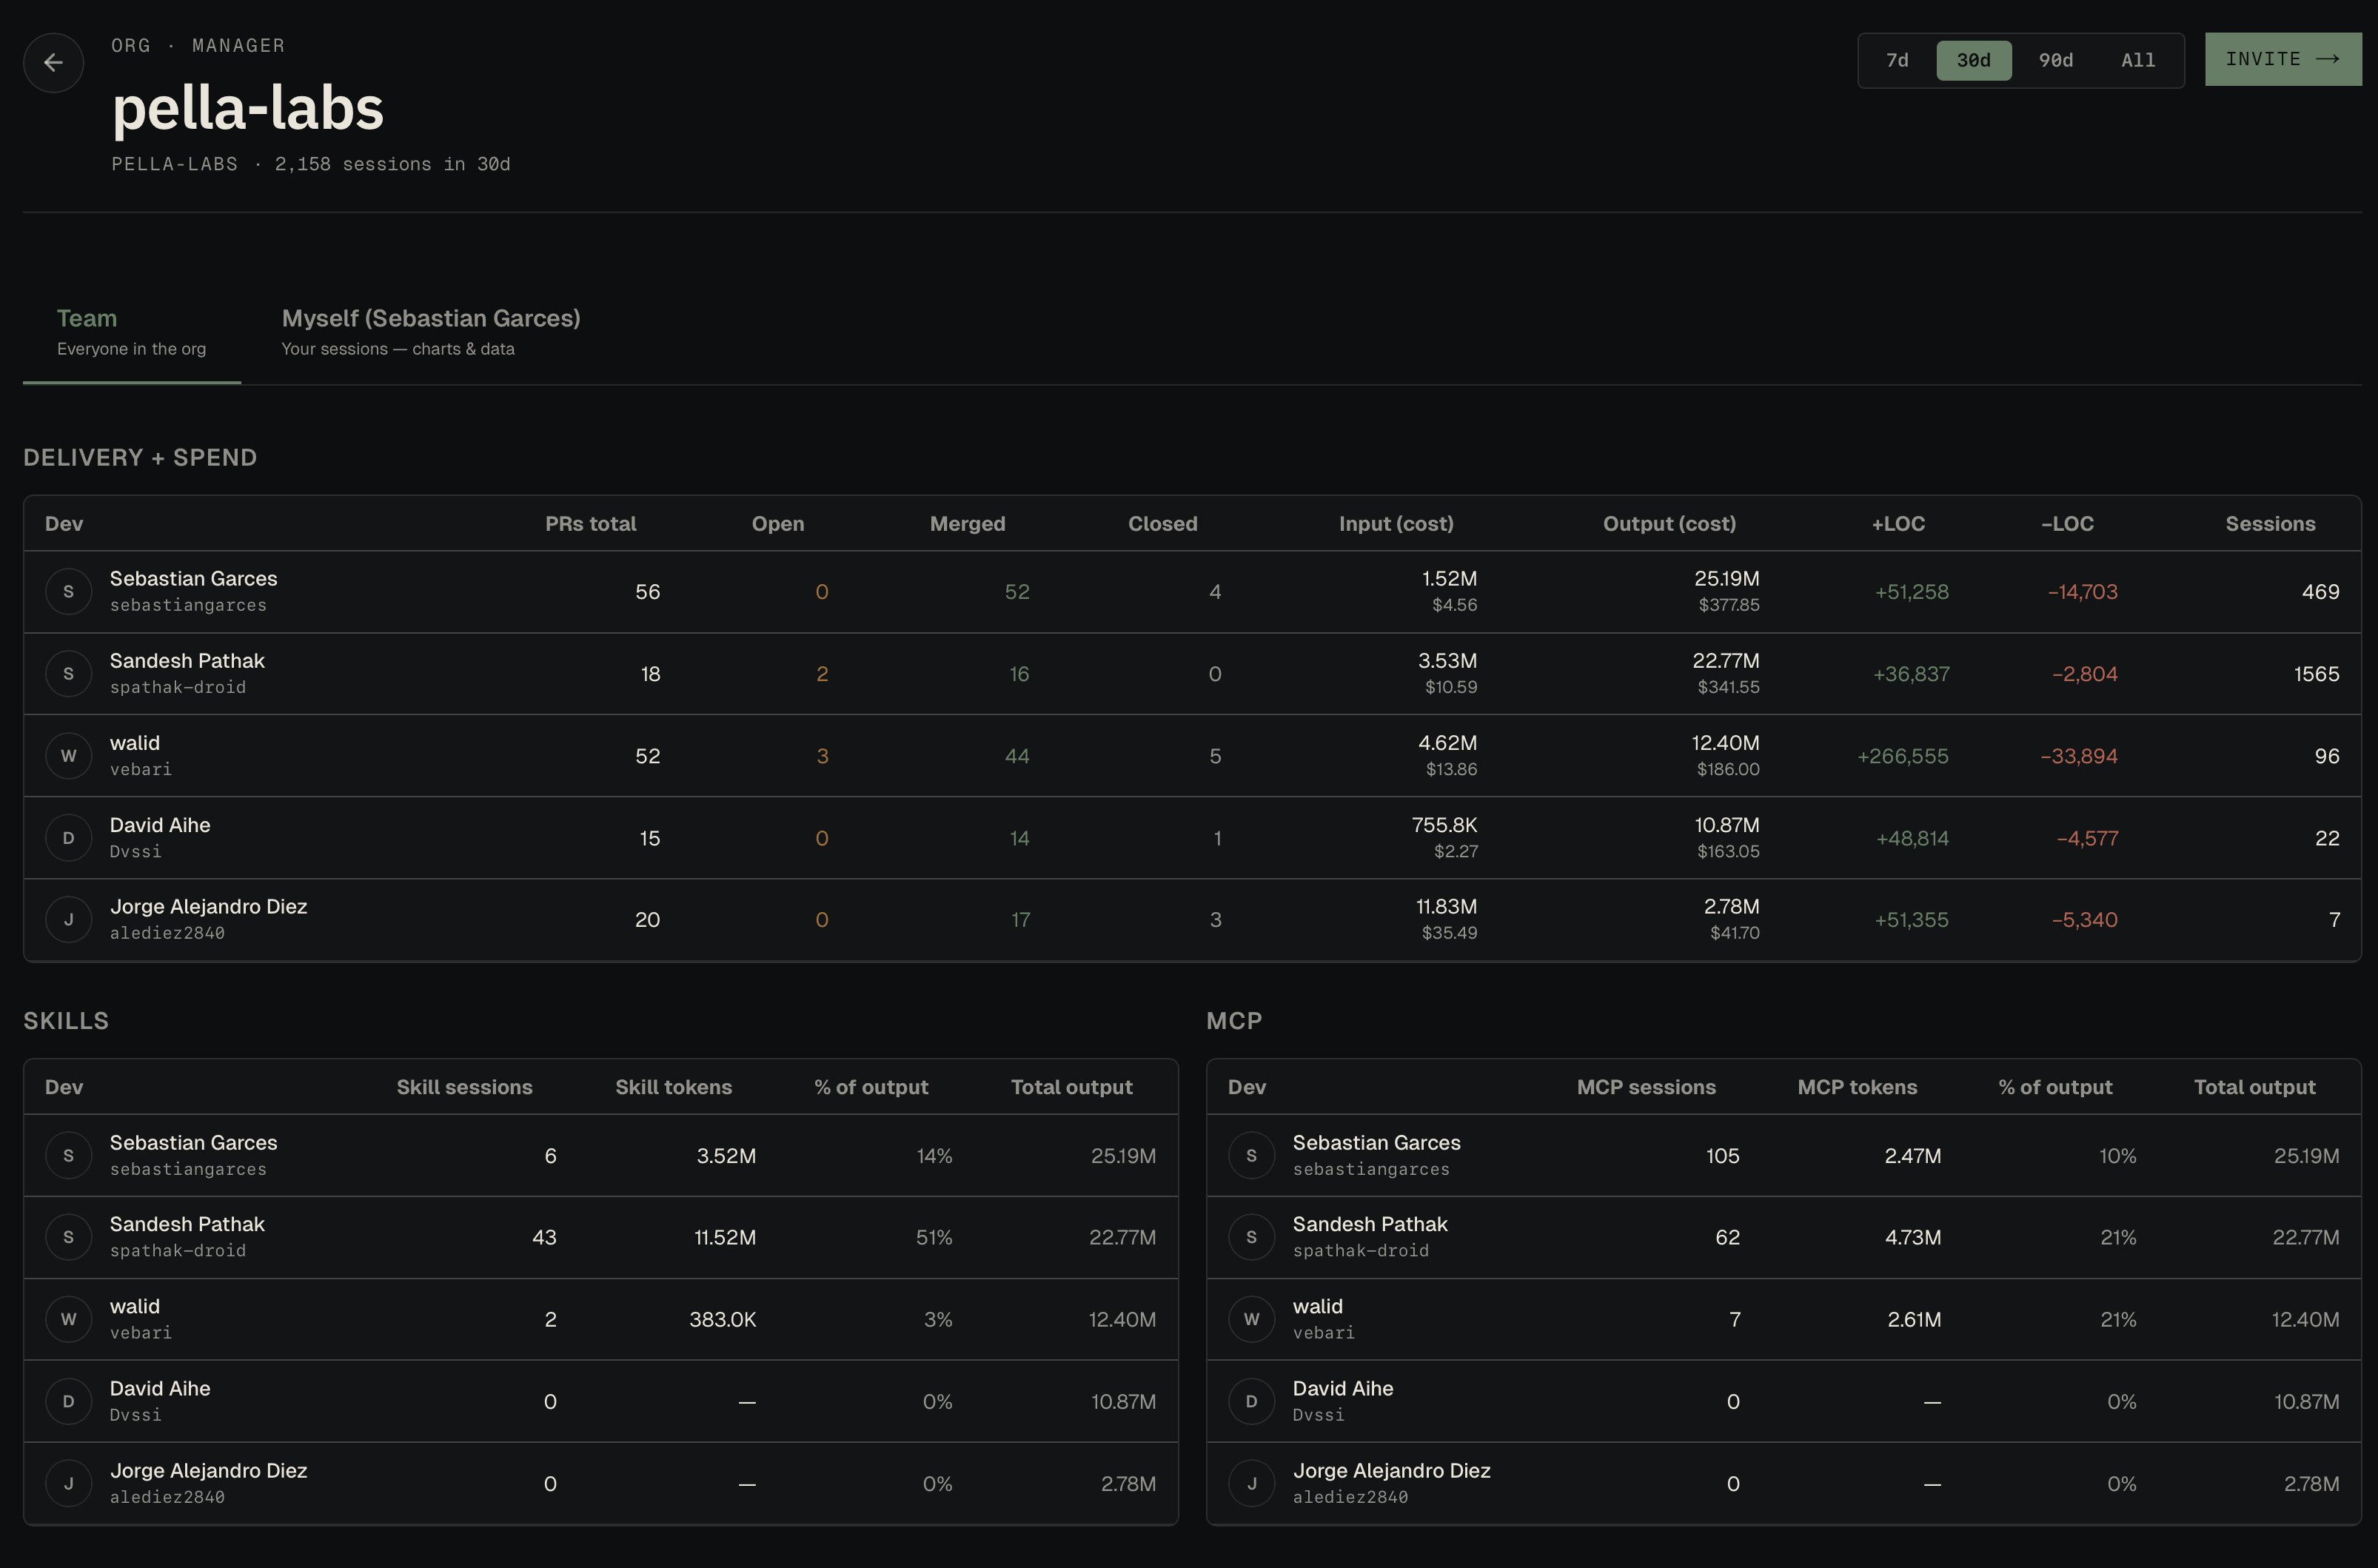Click Sebastian's PRs total 56

647,591
